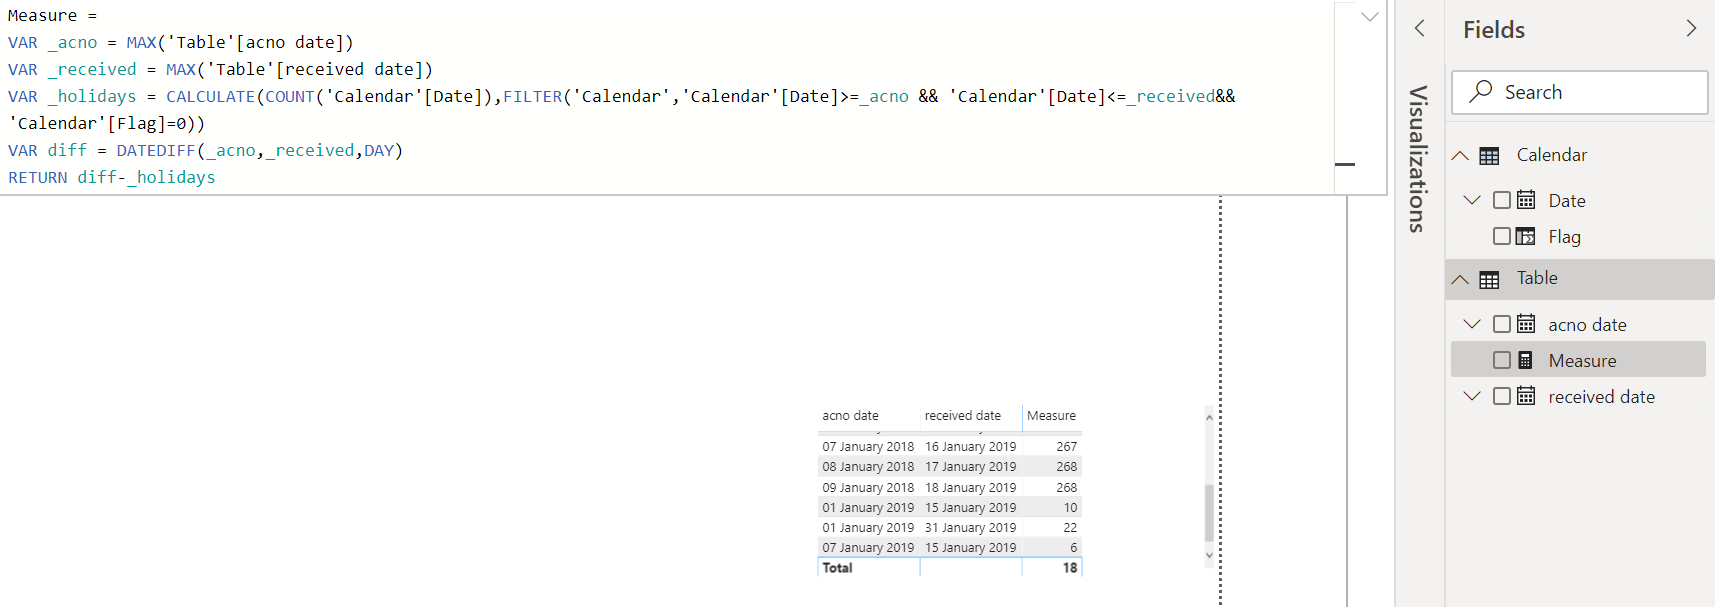Sort by the Measure column header
The width and height of the screenshot is (1715, 607).
(1051, 416)
